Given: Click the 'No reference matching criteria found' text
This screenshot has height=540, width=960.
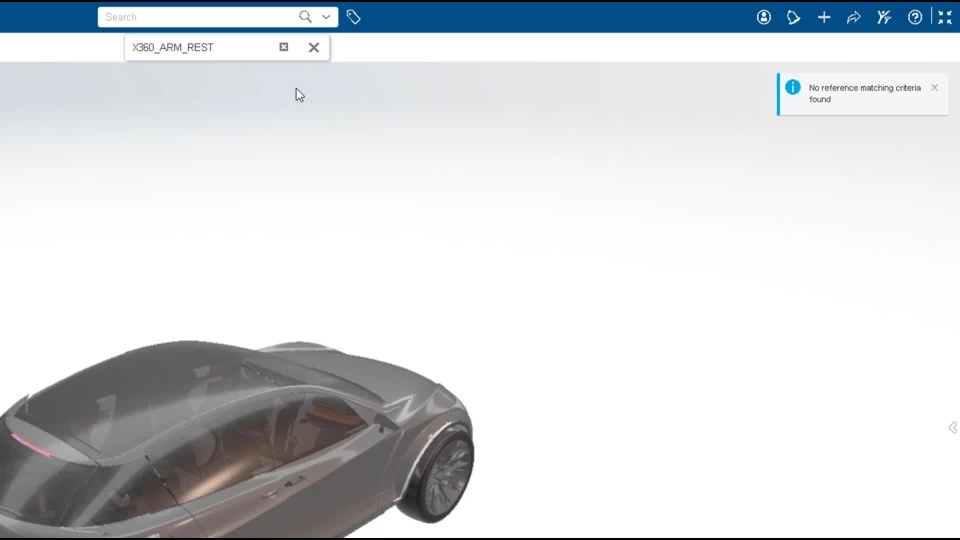Looking at the screenshot, I should [x=864, y=94].
